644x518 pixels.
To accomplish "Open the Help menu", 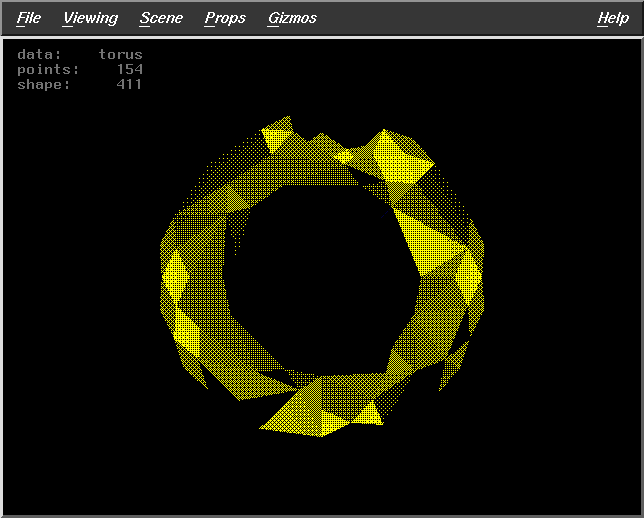I will [x=613, y=18].
